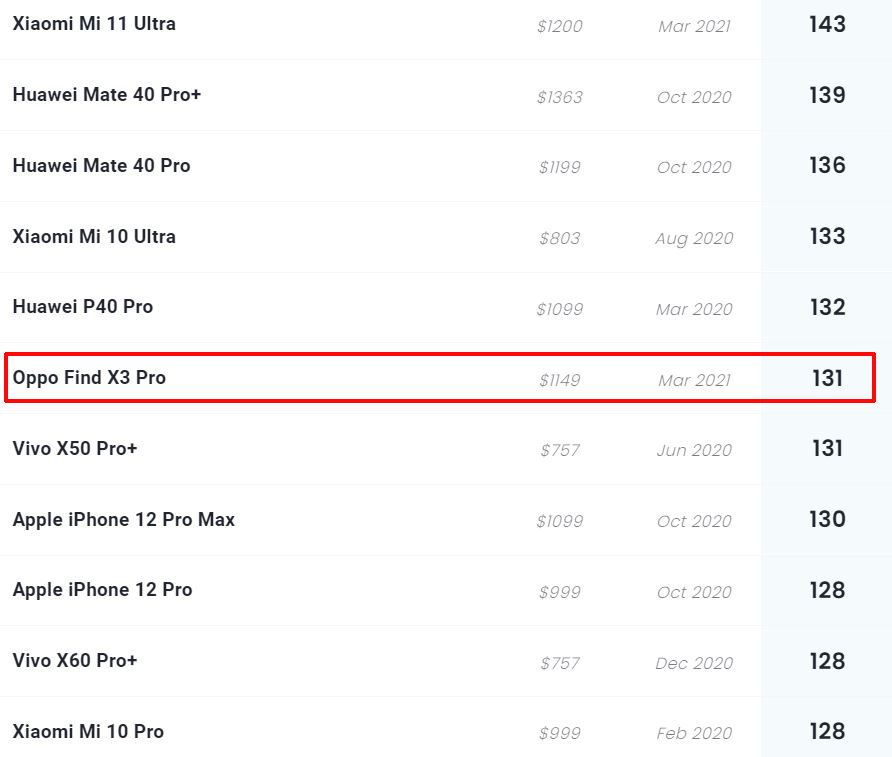Click the Aug 2020 release date
The image size is (892, 757).
[694, 238]
